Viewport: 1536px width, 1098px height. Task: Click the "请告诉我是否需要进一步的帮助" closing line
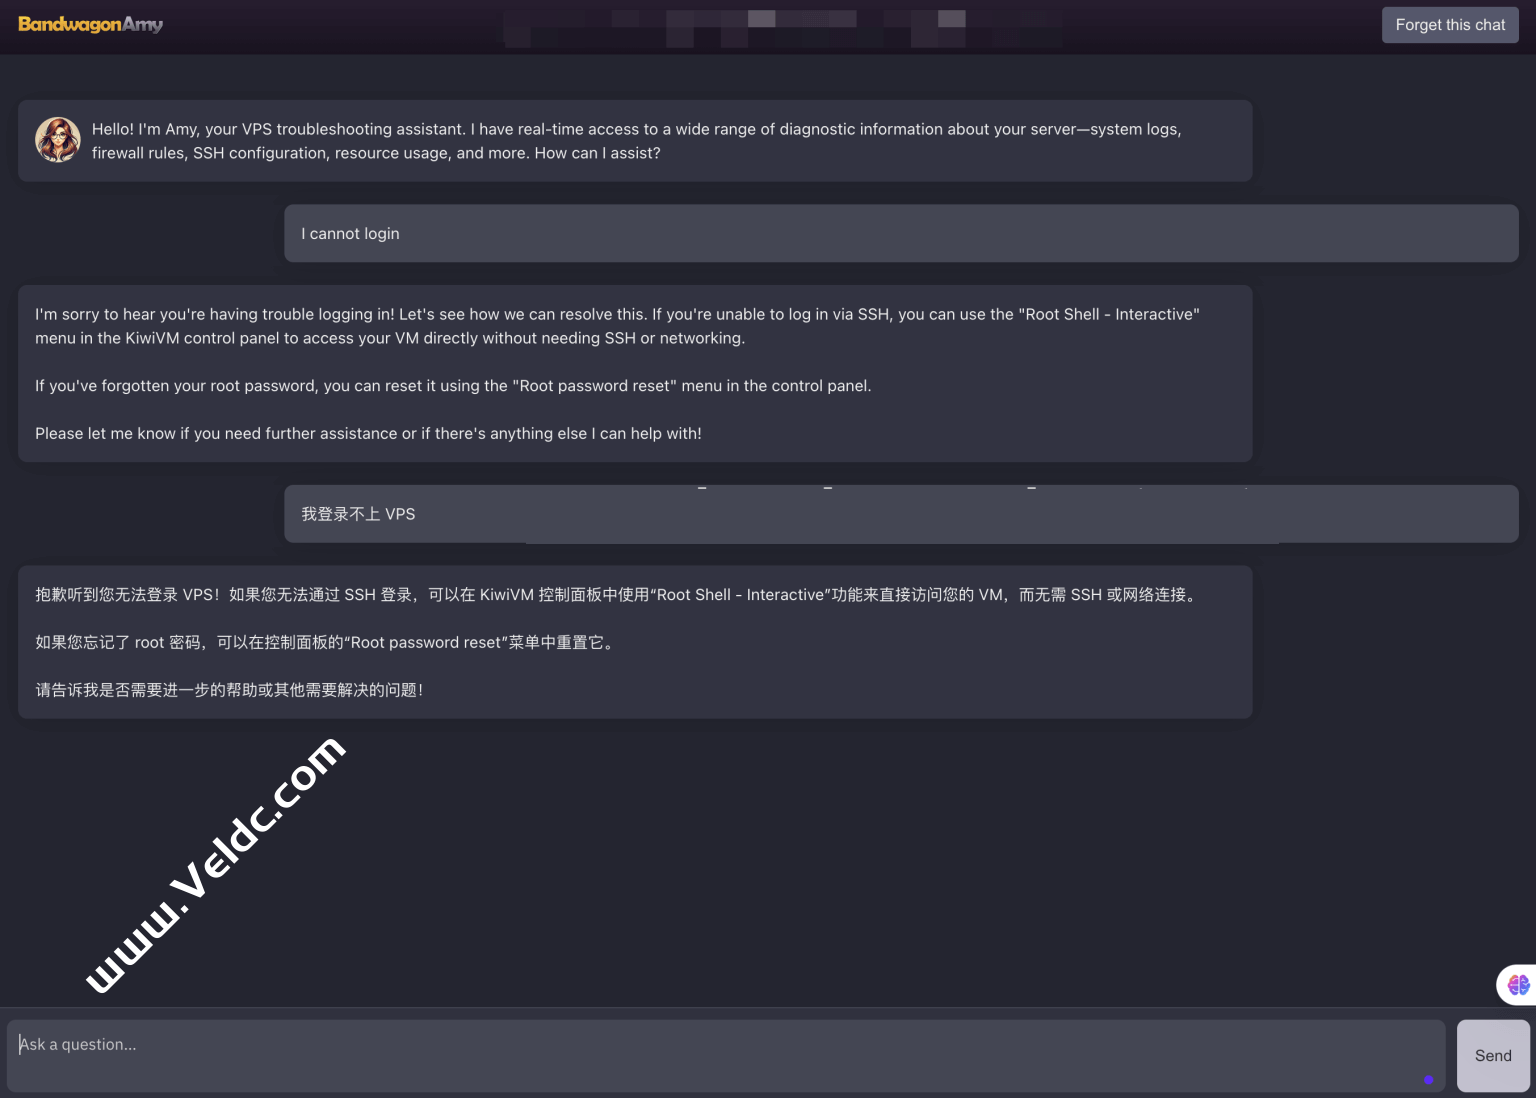(x=230, y=690)
